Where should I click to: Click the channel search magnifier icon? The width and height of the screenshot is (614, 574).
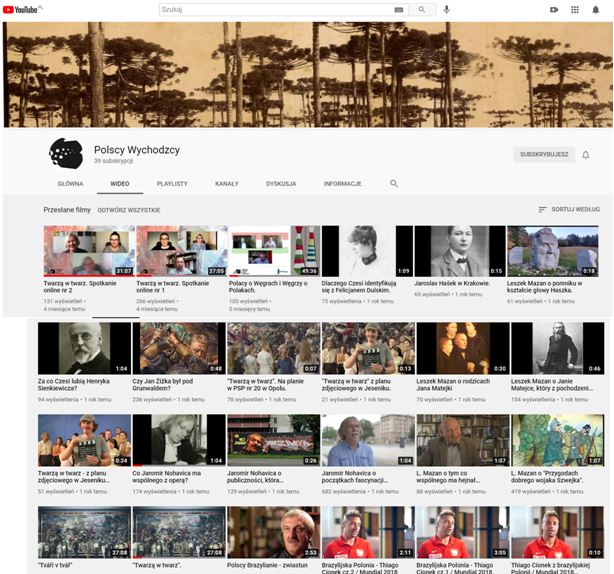[394, 184]
